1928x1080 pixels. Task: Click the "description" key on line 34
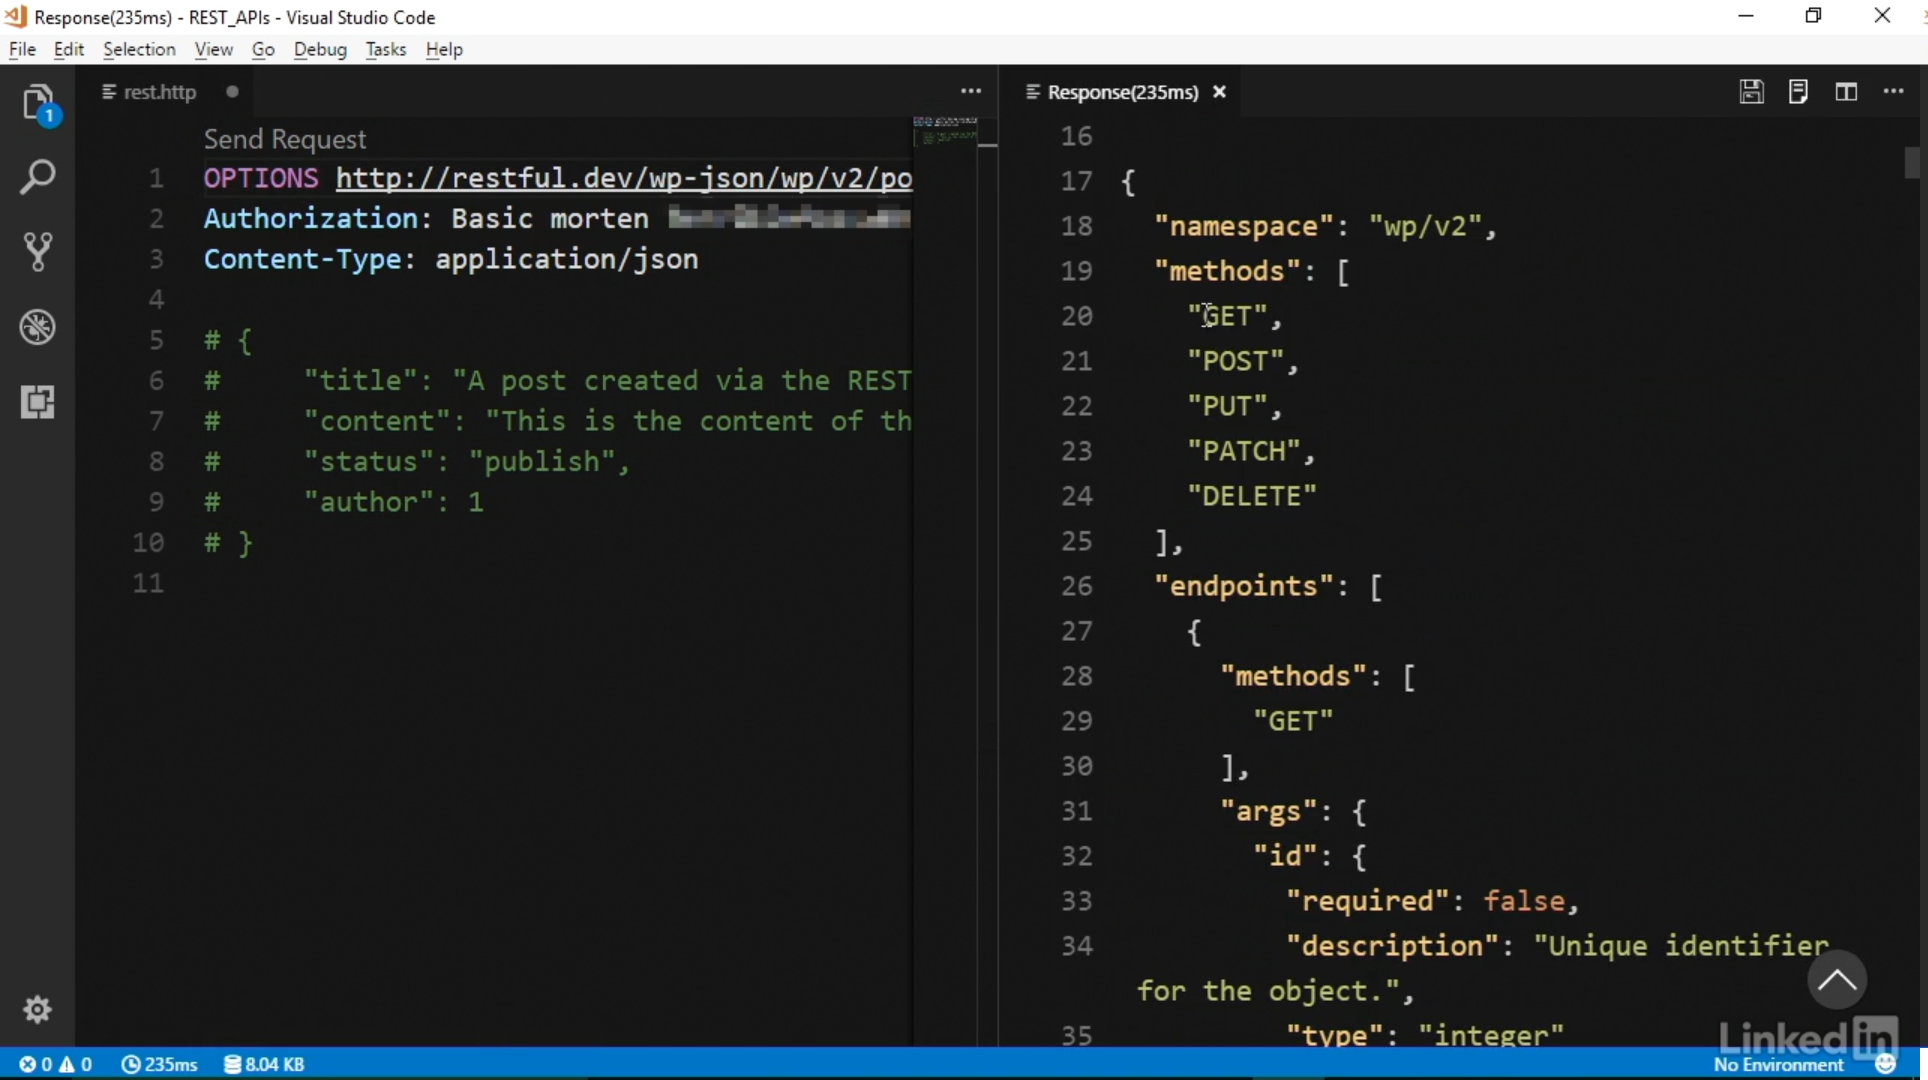(x=1393, y=947)
